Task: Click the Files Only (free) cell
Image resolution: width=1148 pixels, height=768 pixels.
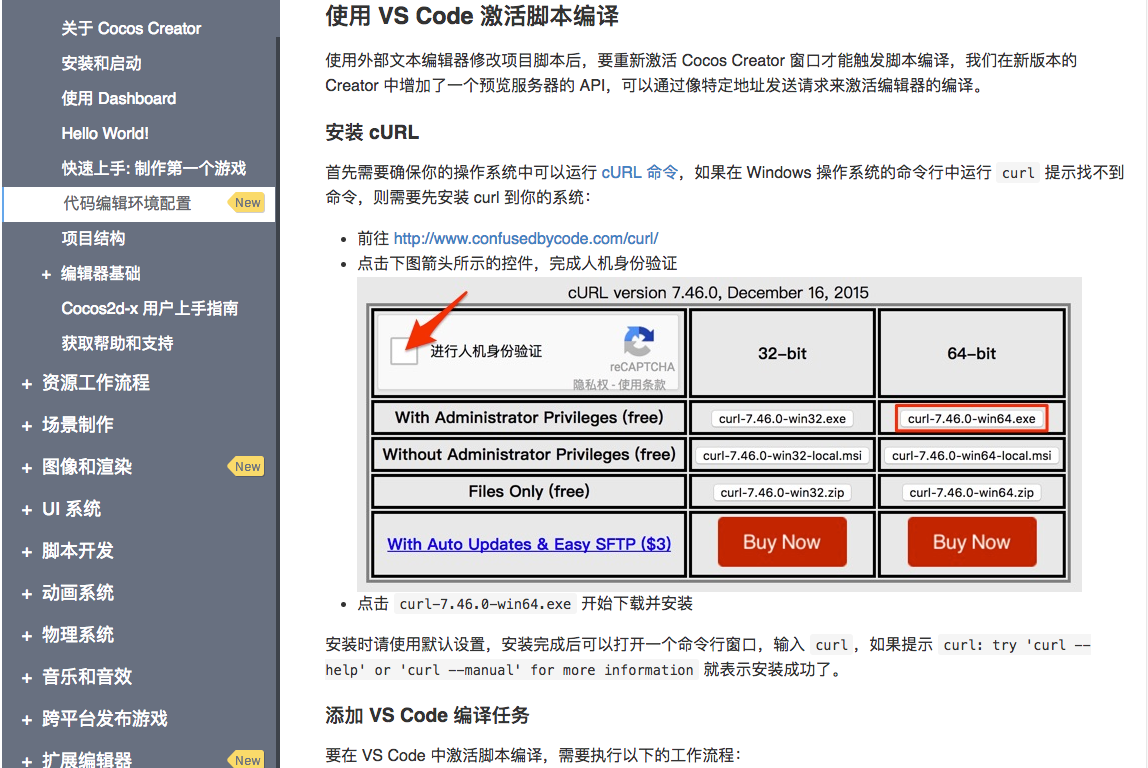Action: tap(529, 491)
